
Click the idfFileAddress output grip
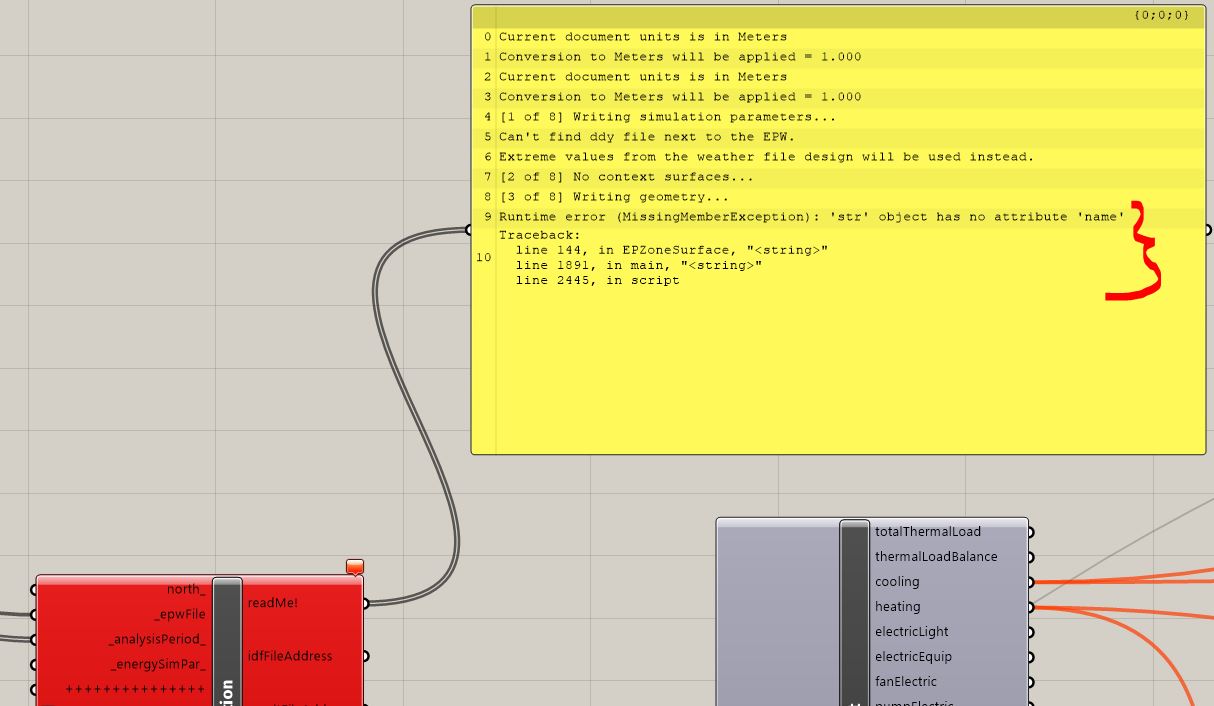pos(366,656)
